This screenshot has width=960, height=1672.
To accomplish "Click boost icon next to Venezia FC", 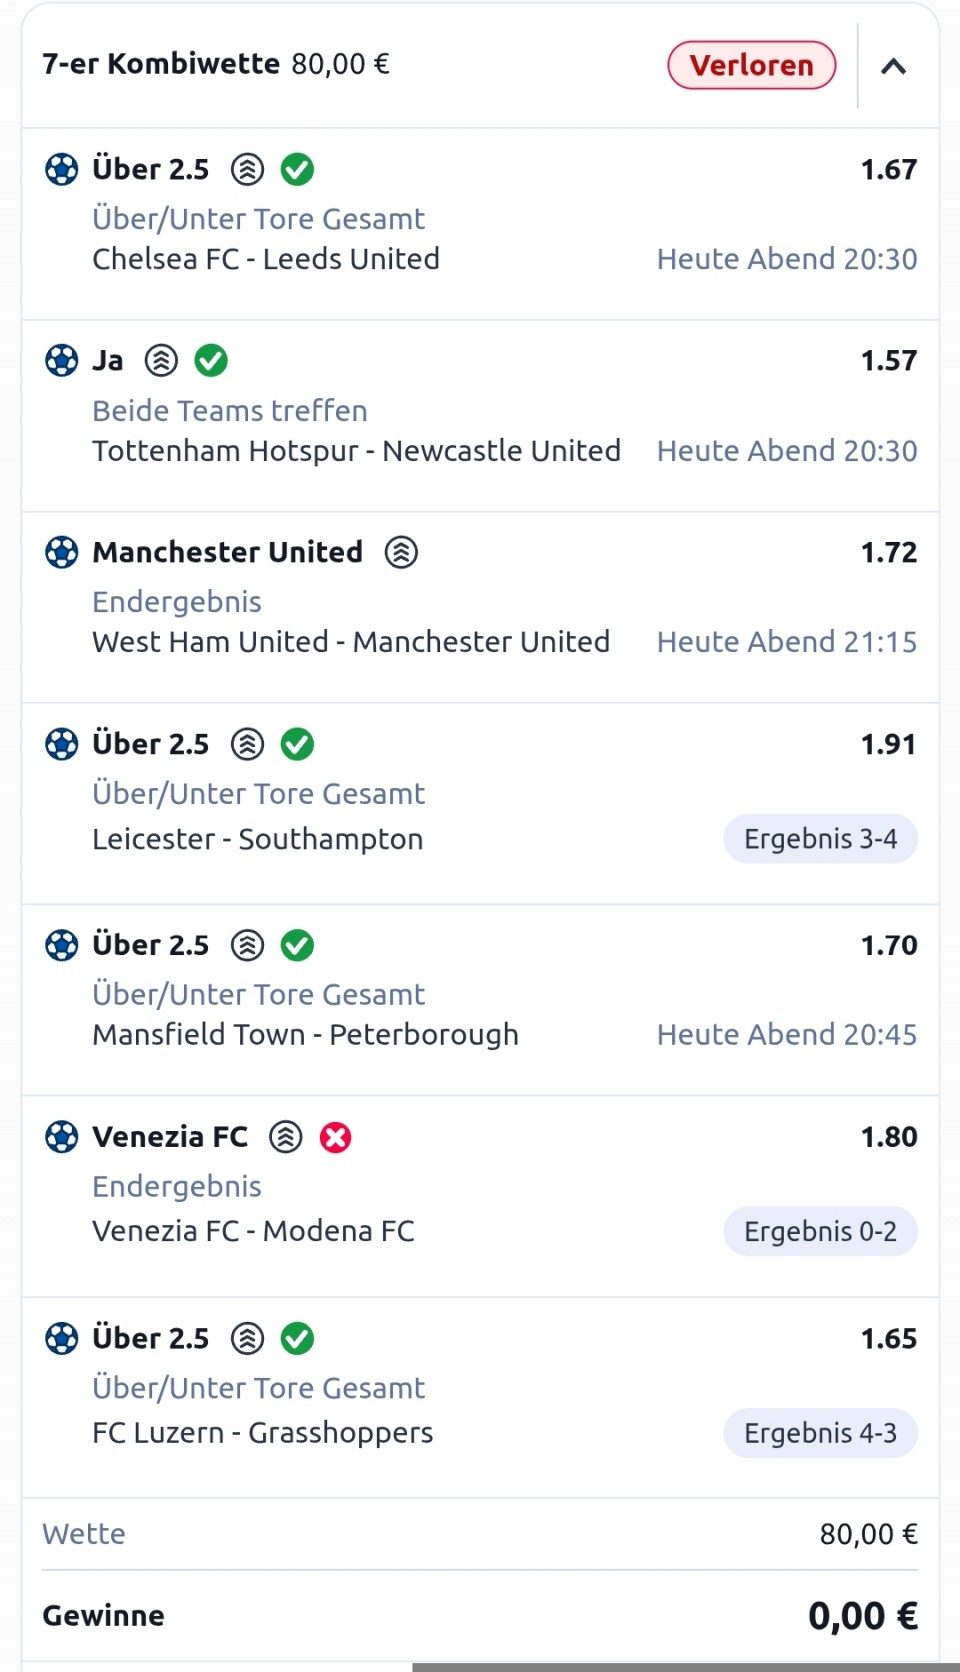I will tap(286, 1137).
